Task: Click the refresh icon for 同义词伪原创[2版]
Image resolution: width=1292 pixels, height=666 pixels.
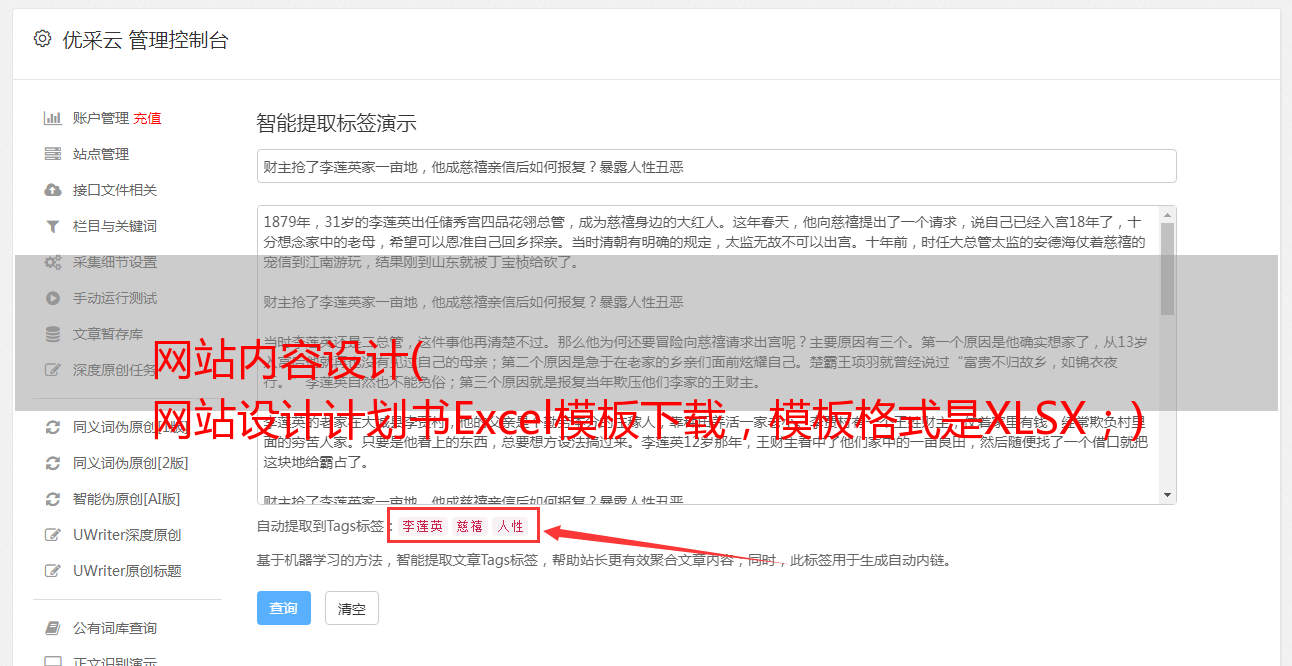Action: [53, 463]
